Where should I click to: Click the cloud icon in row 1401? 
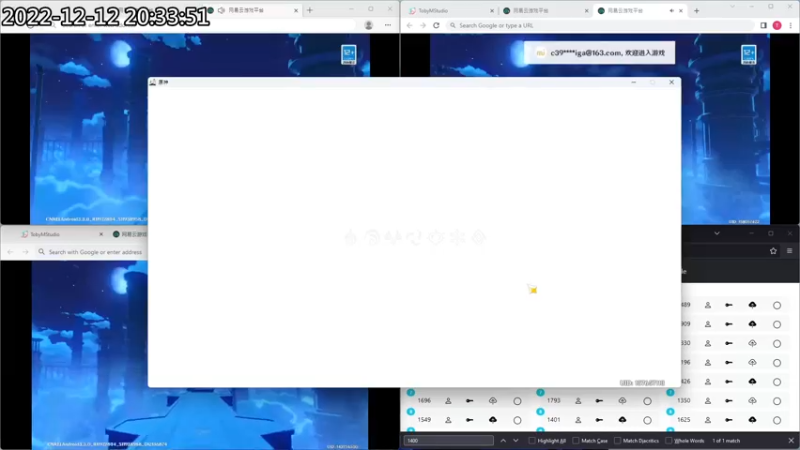tap(622, 420)
